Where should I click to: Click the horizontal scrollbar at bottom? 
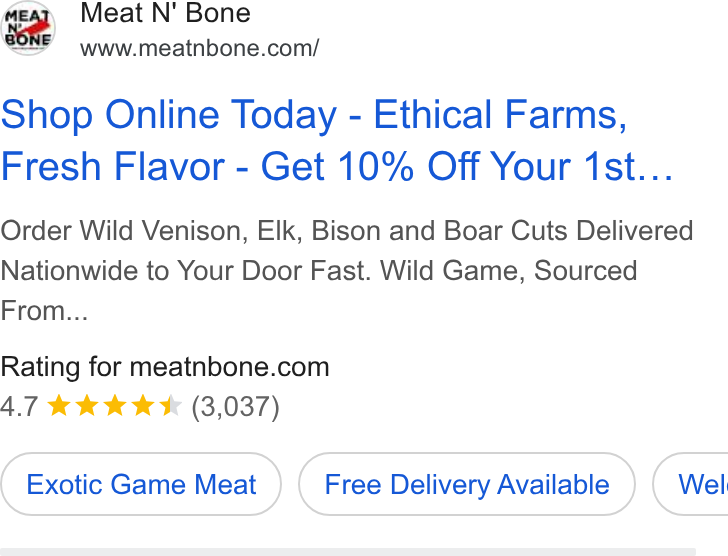pyautogui.click(x=348, y=552)
